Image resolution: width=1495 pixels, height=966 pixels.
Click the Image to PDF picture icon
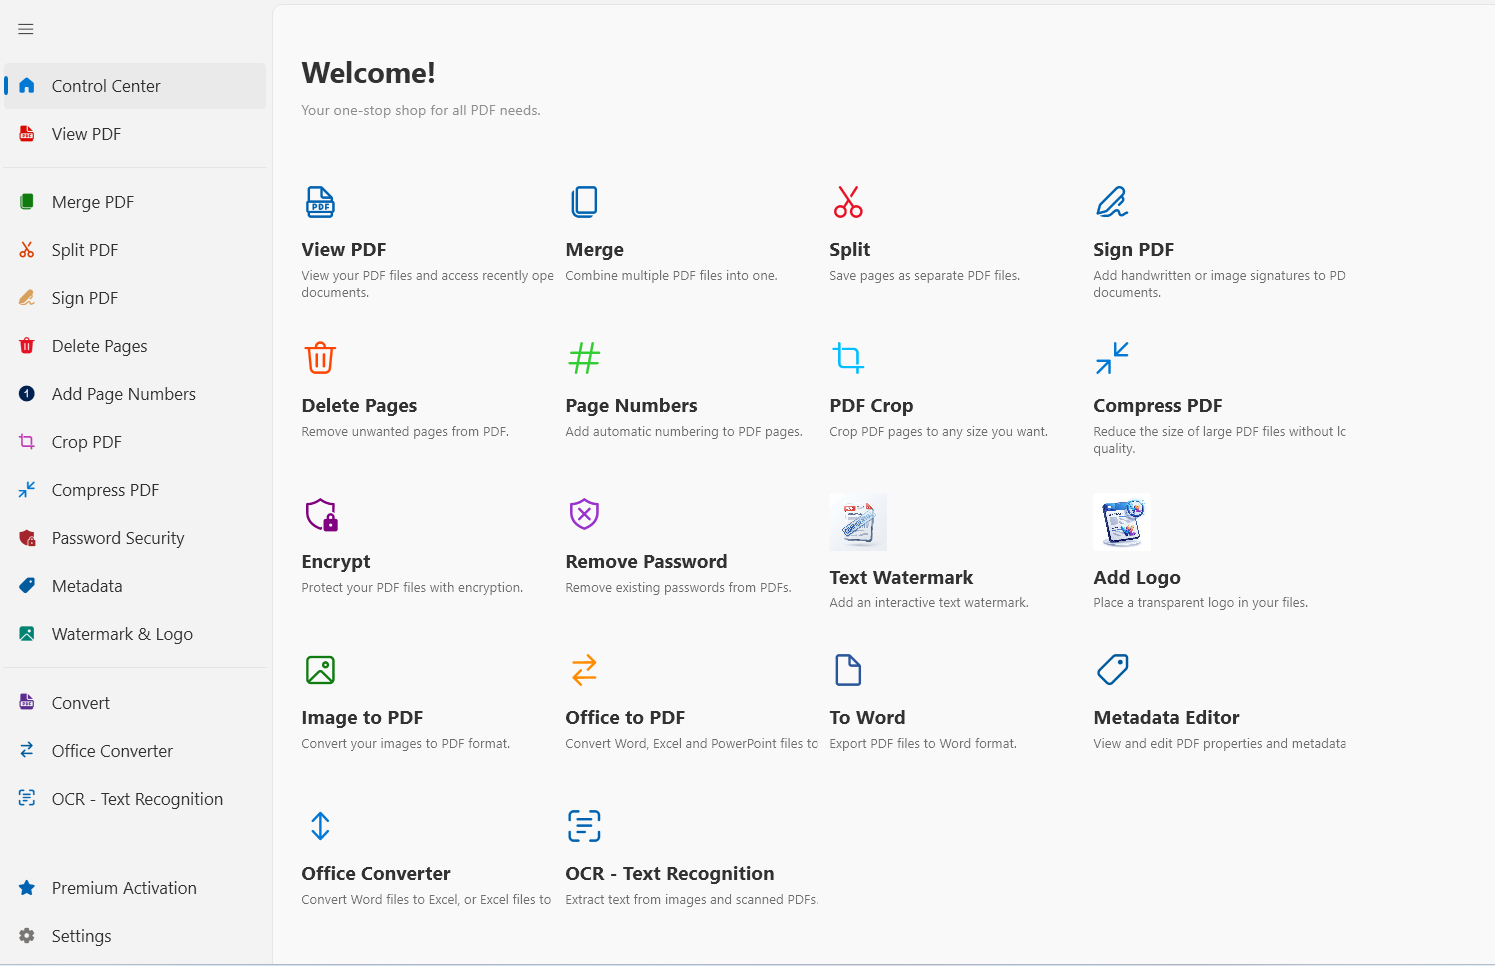coord(320,670)
